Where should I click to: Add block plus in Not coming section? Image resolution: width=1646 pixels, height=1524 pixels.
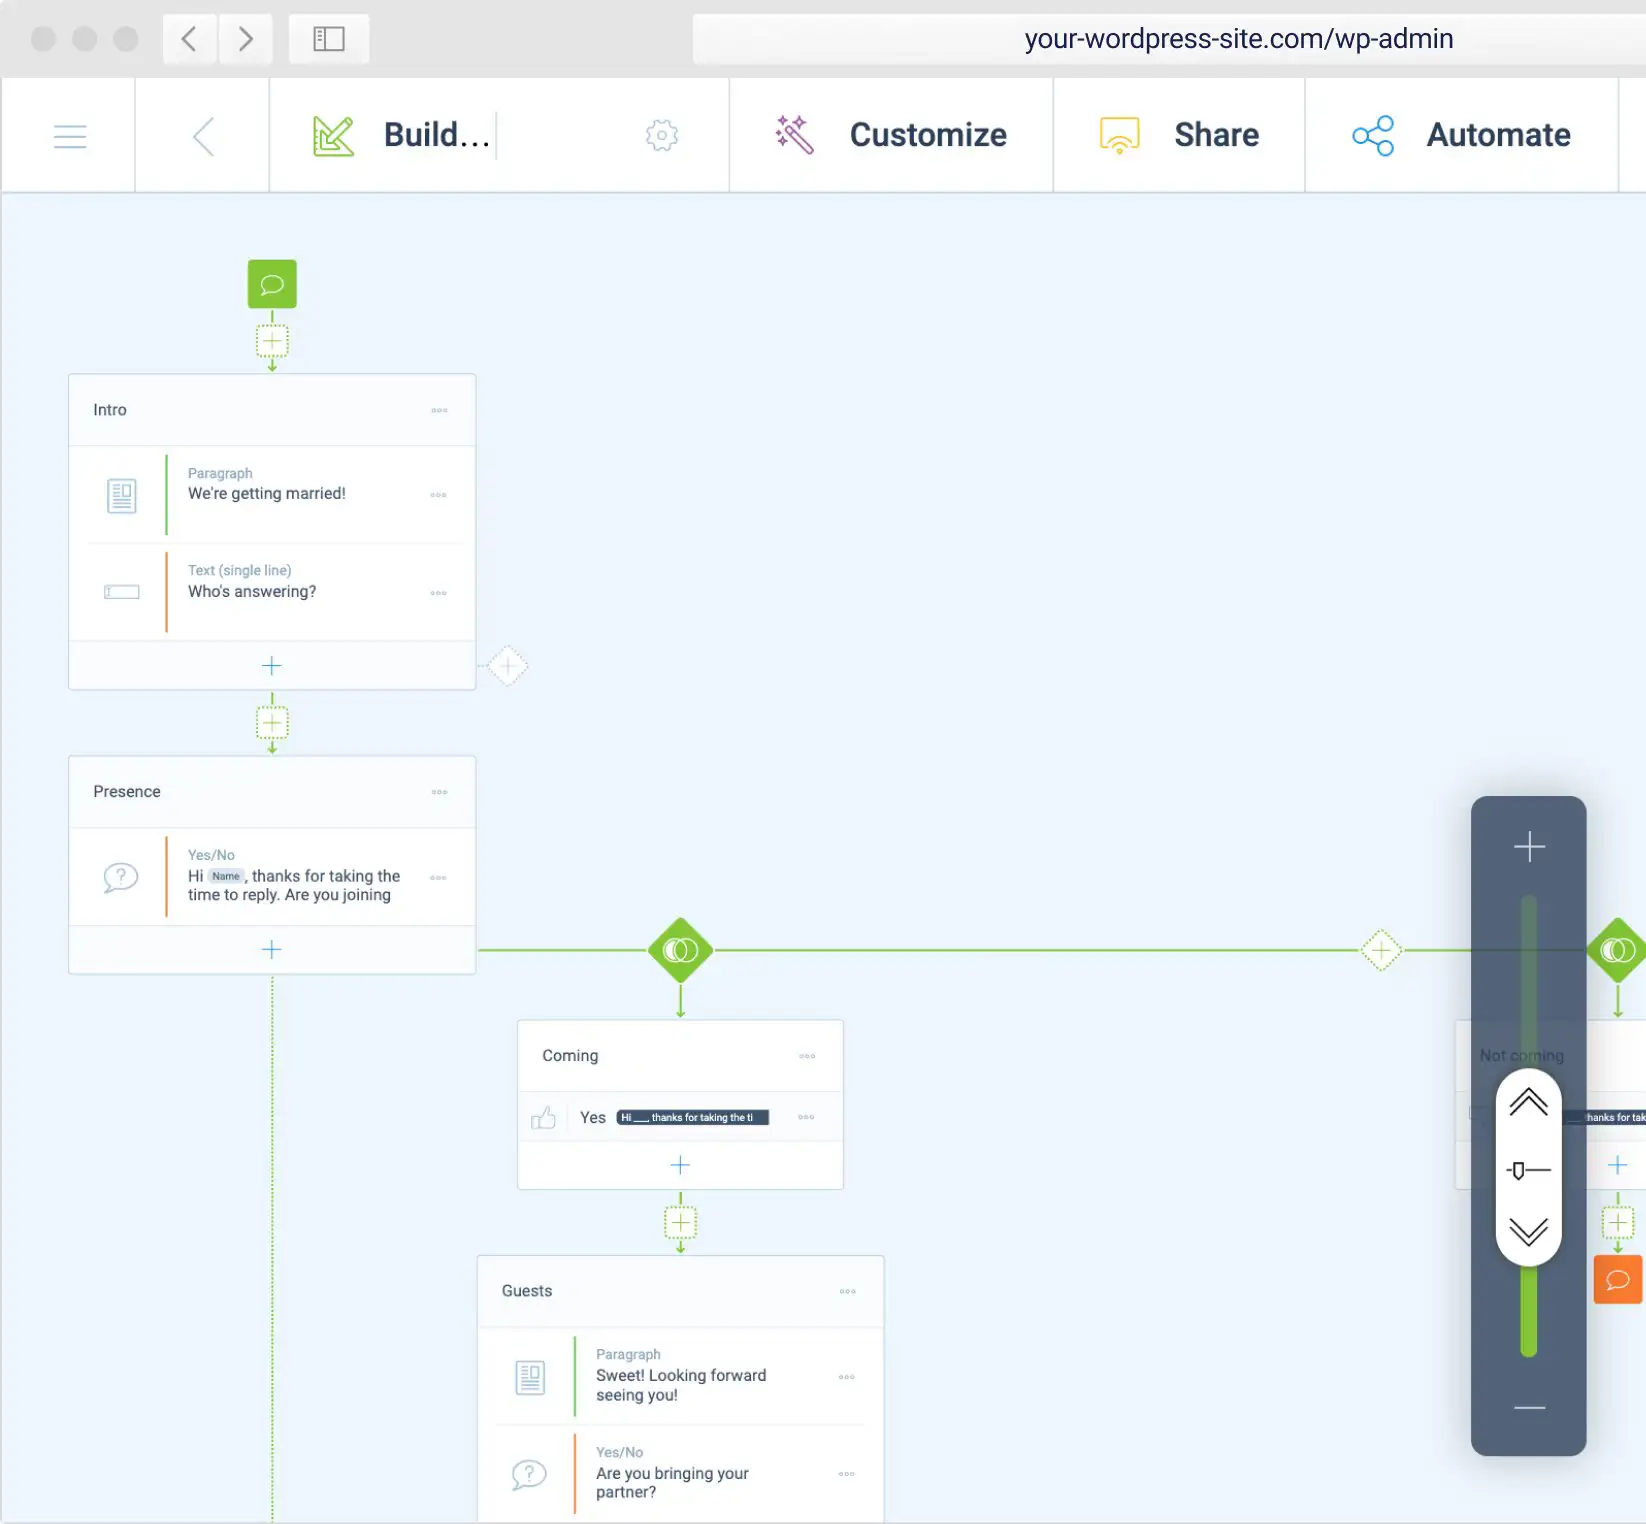click(1617, 1165)
